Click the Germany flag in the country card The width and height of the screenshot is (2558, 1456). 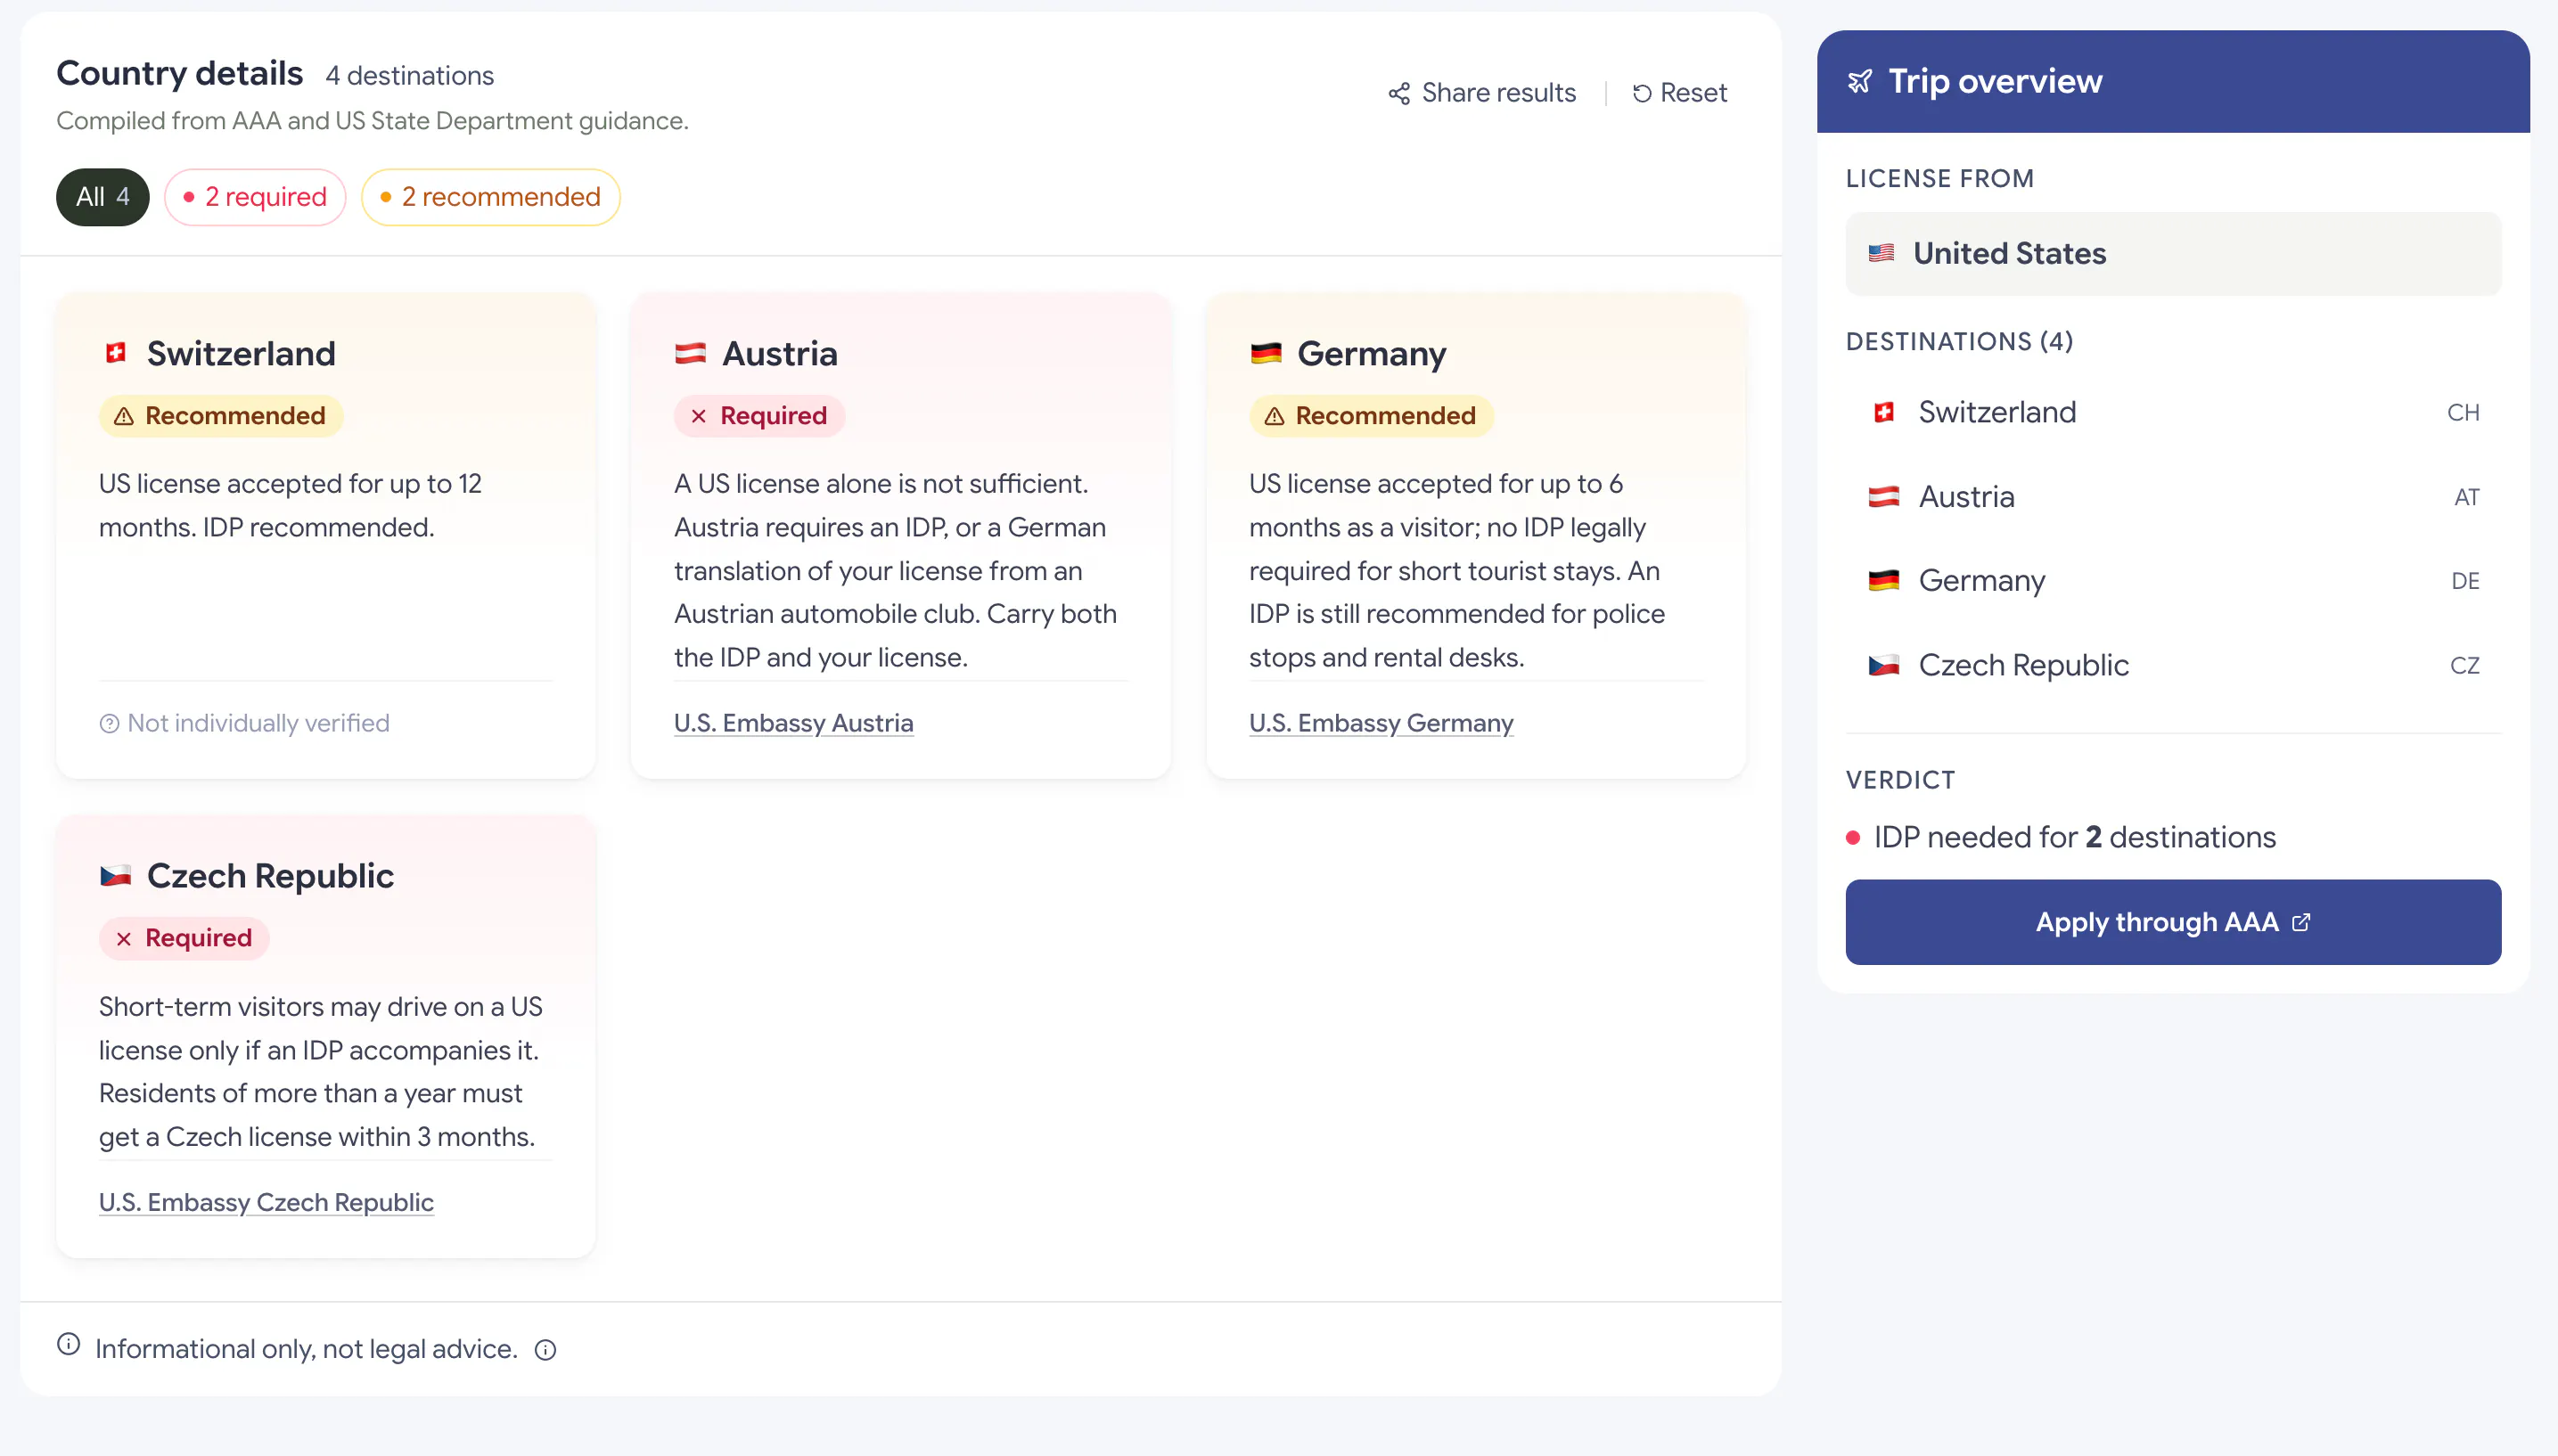click(1266, 353)
